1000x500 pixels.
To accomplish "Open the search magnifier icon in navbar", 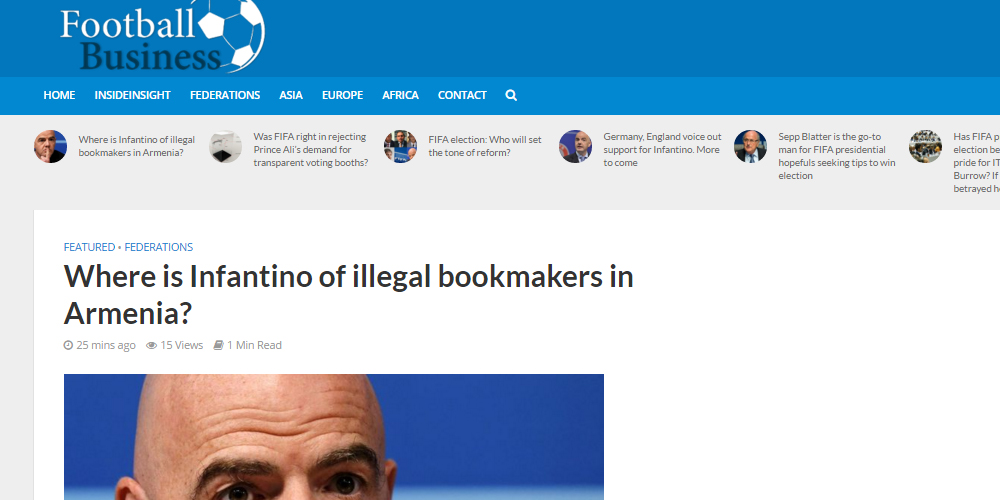I will pyautogui.click(x=511, y=95).
